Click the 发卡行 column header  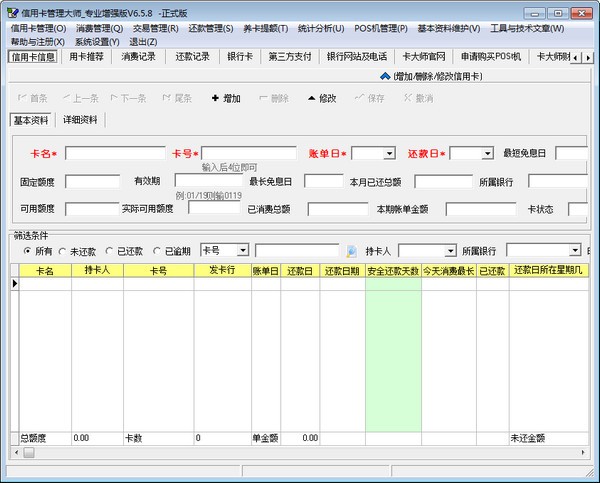point(222,271)
